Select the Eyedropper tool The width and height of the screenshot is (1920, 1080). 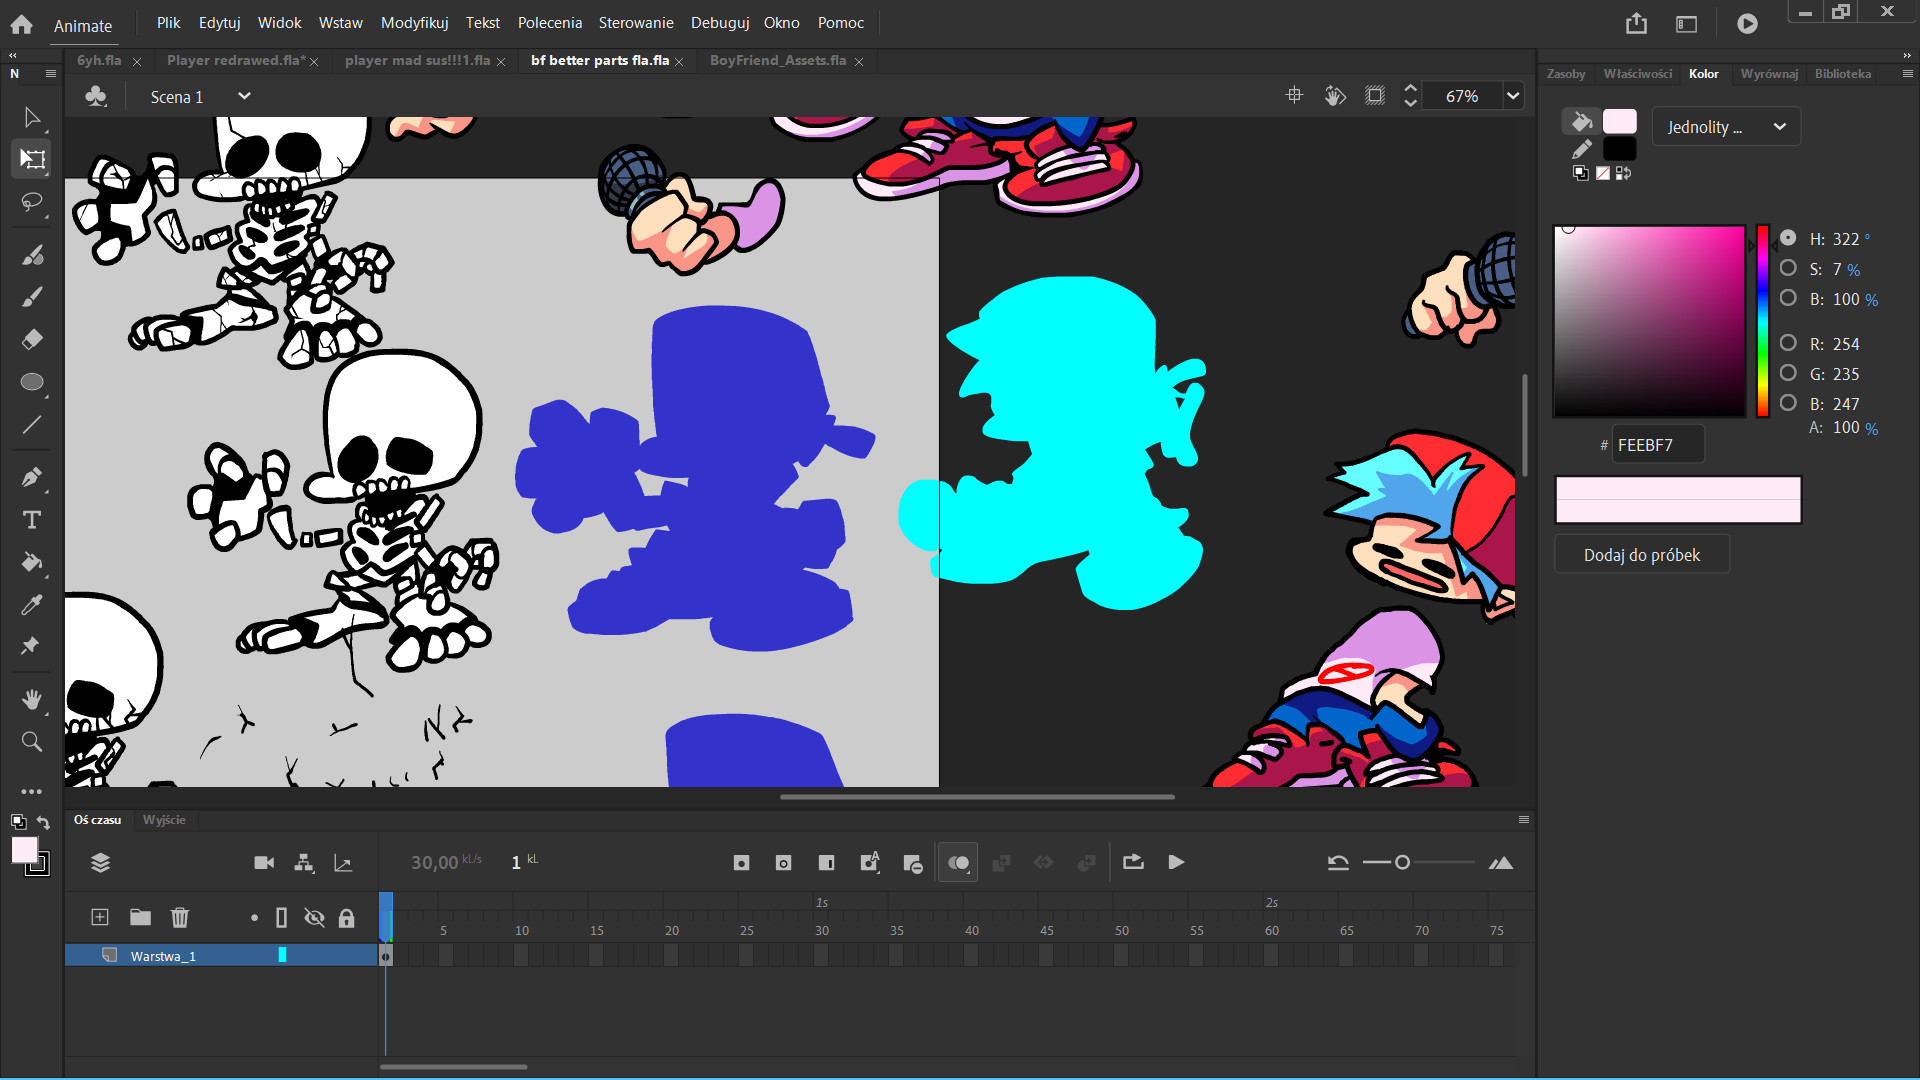click(32, 604)
